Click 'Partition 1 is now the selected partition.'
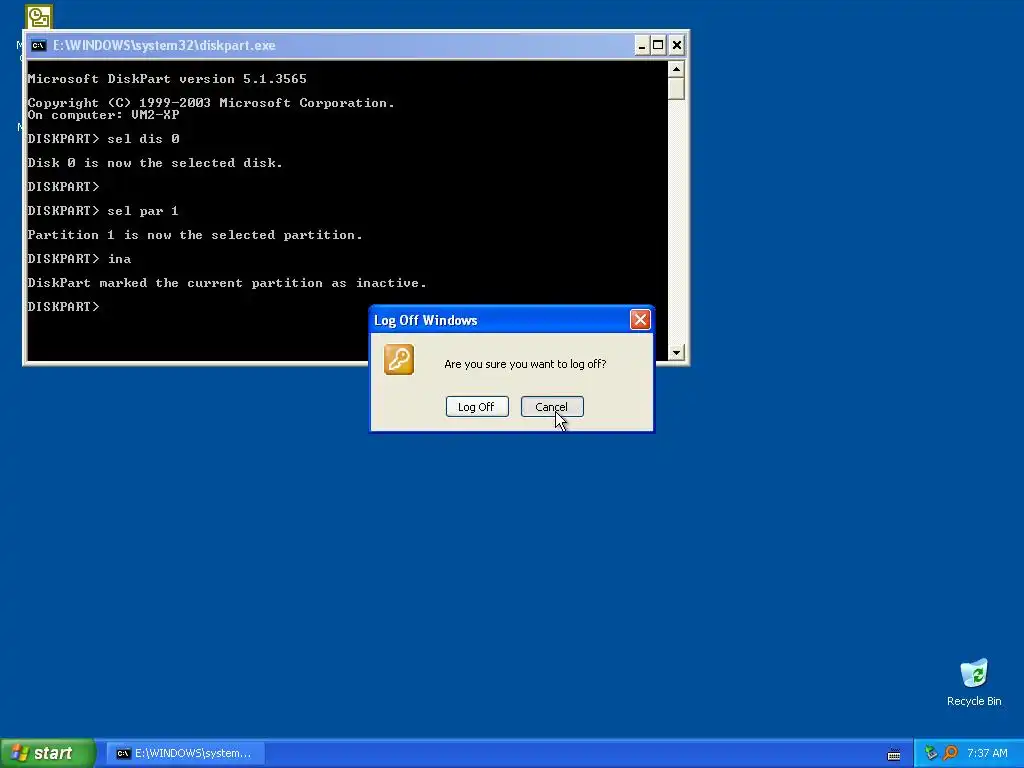Screen dimensions: 1024x768 coord(195,234)
